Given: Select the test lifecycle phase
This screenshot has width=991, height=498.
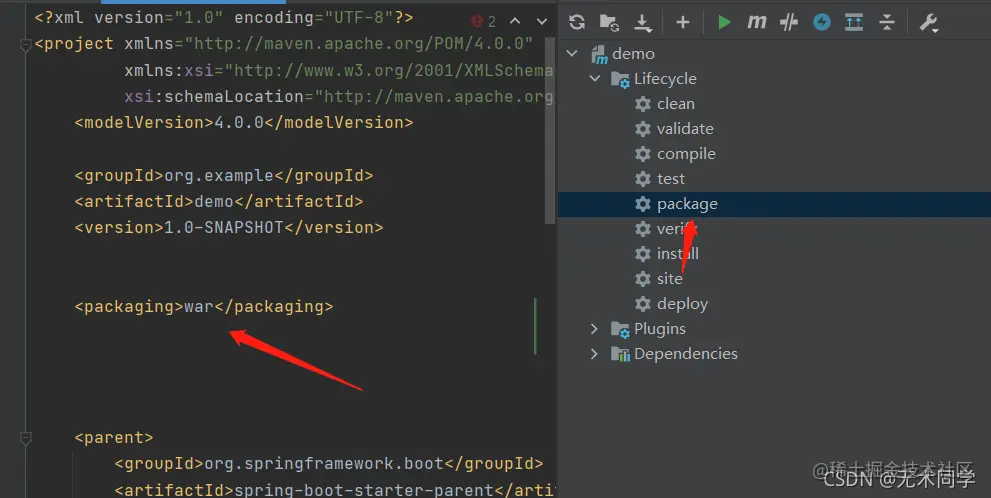Looking at the screenshot, I should pyautogui.click(x=671, y=179).
